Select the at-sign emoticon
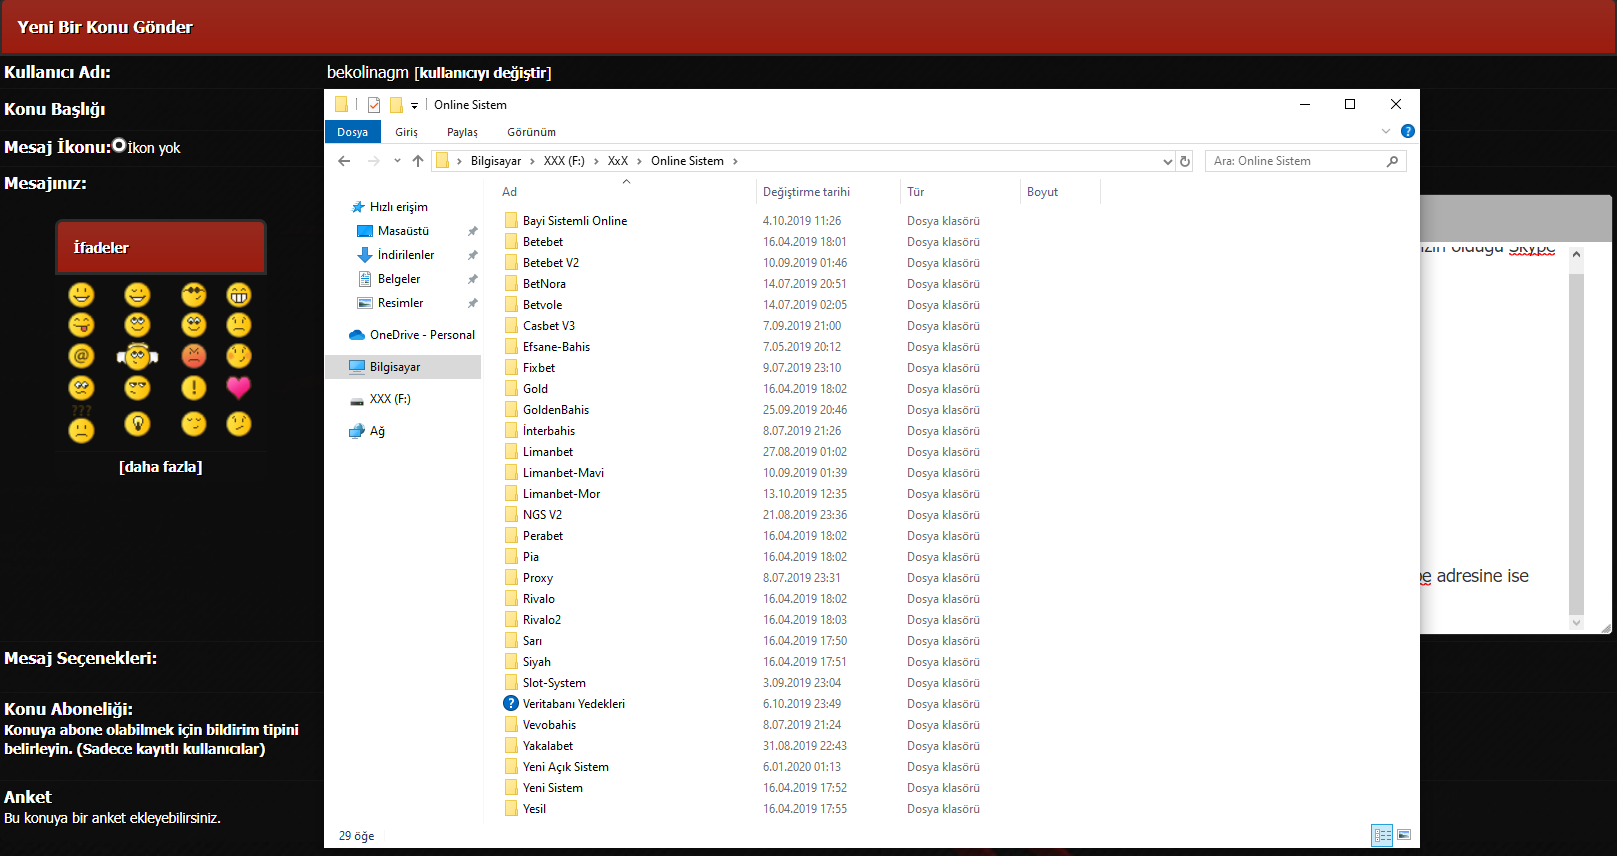1617x856 pixels. point(81,356)
